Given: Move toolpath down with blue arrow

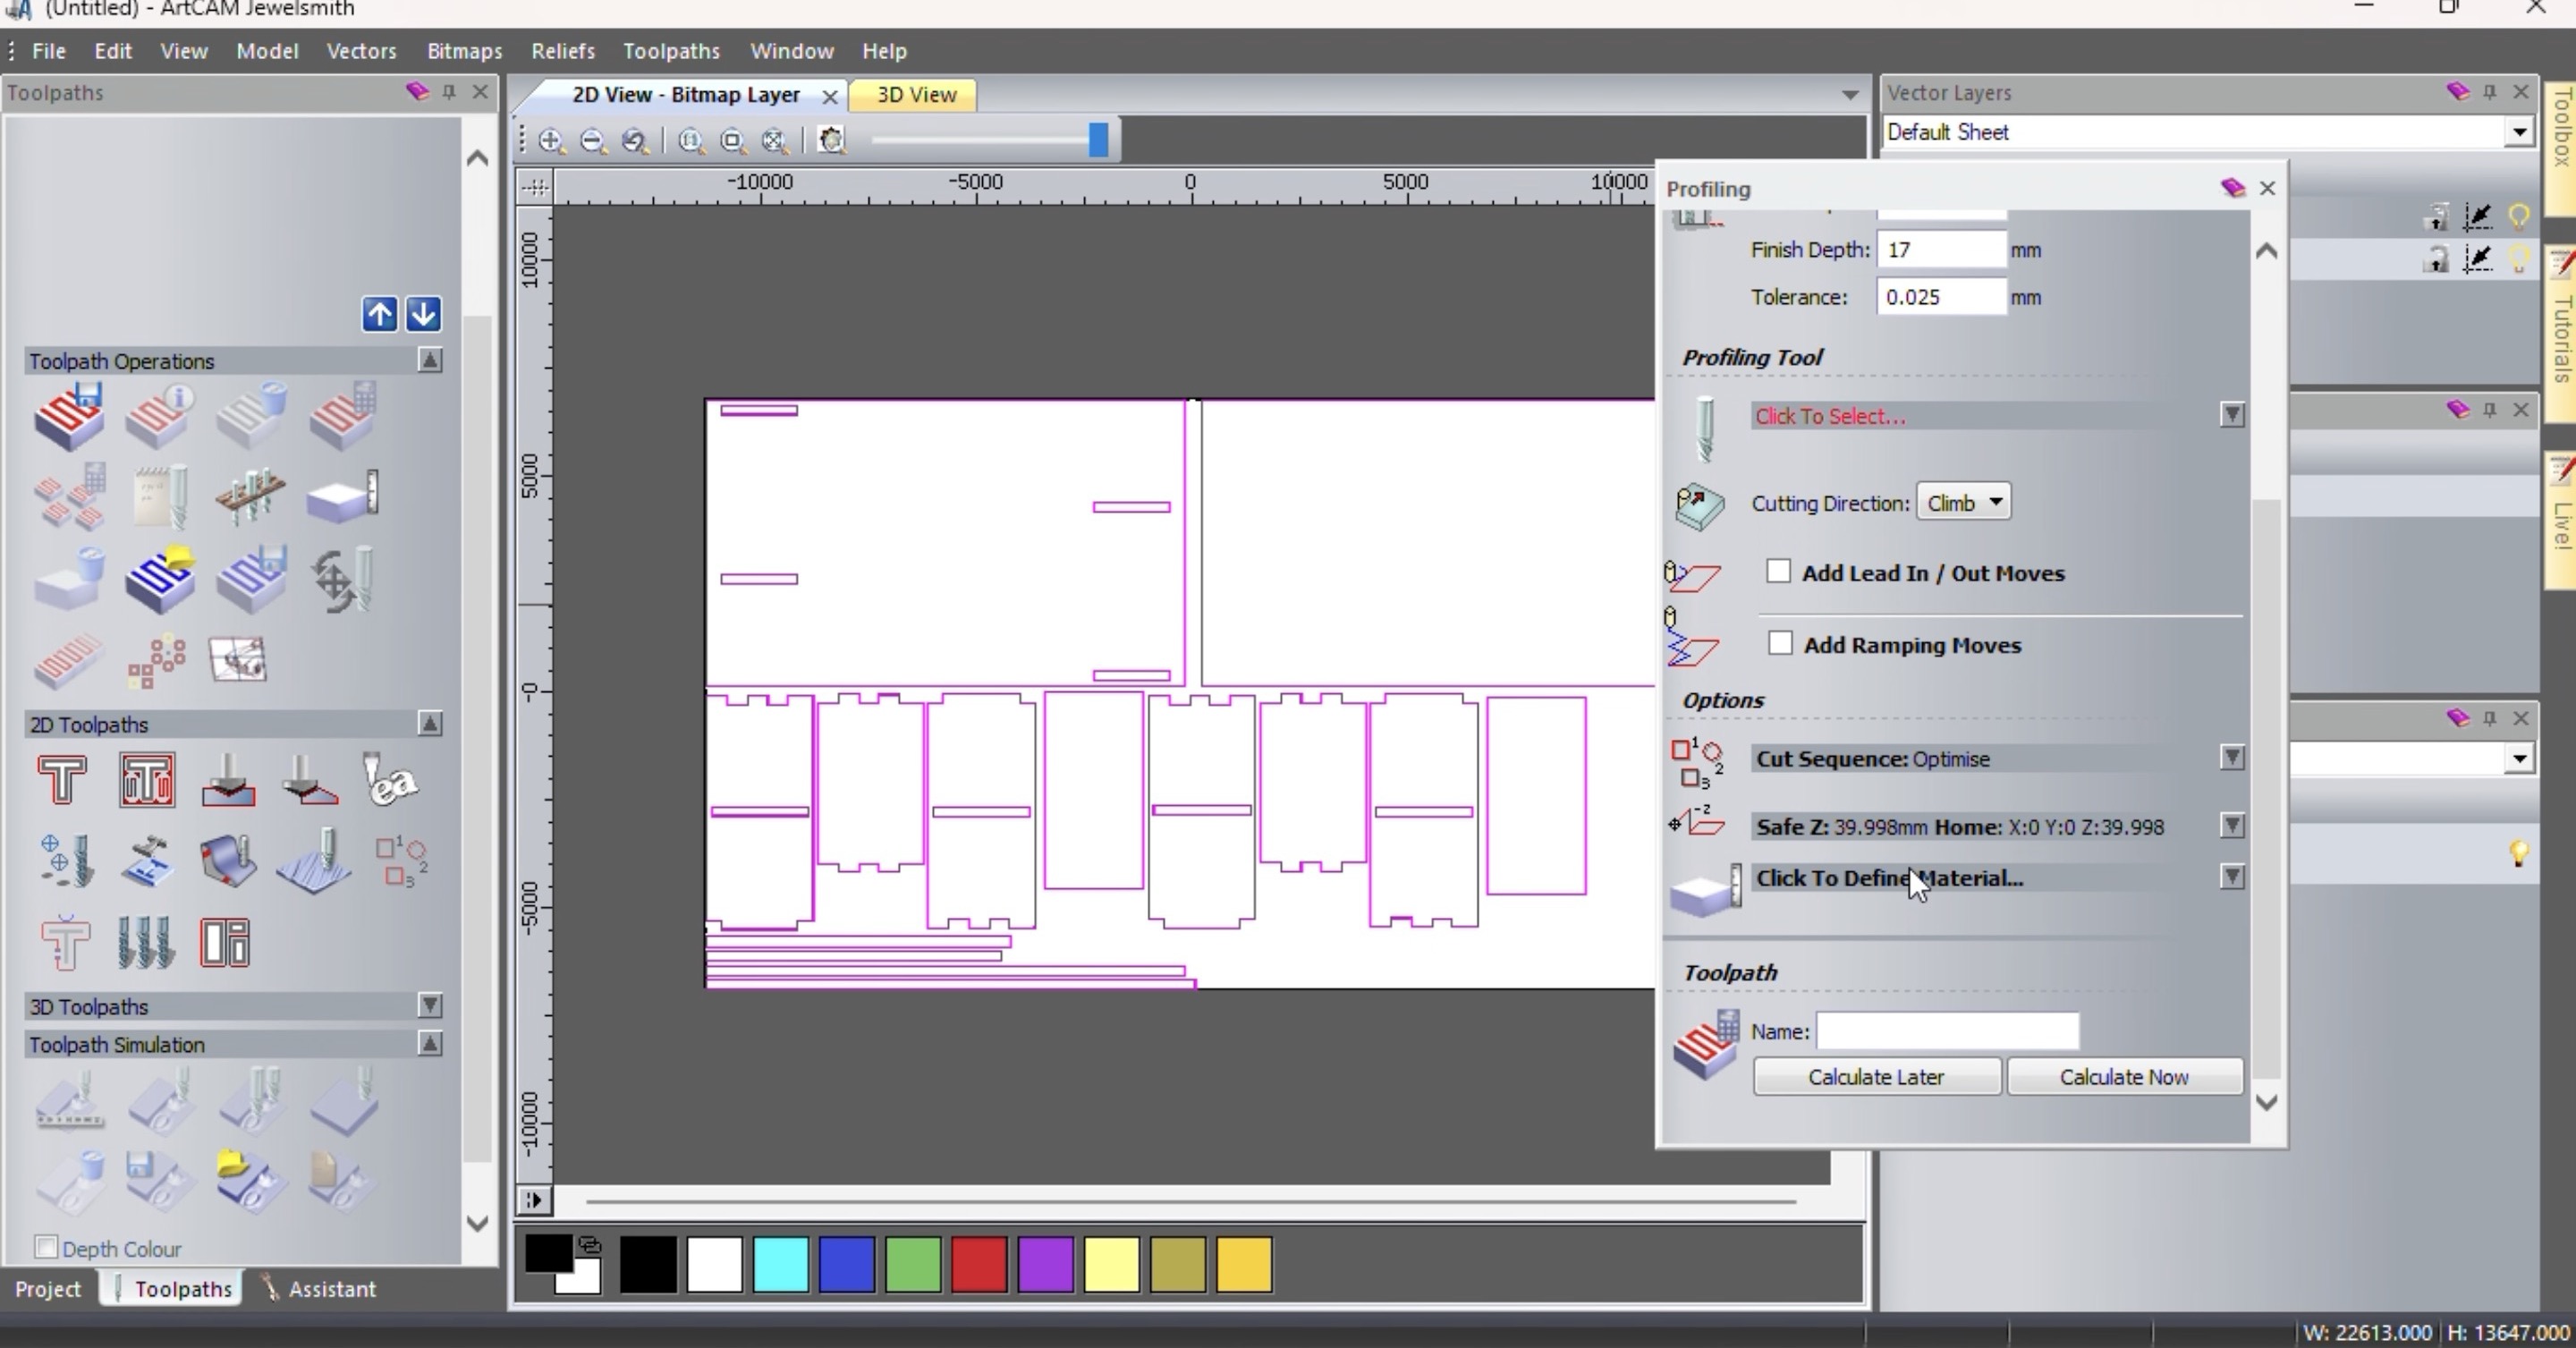Looking at the screenshot, I should (x=423, y=314).
